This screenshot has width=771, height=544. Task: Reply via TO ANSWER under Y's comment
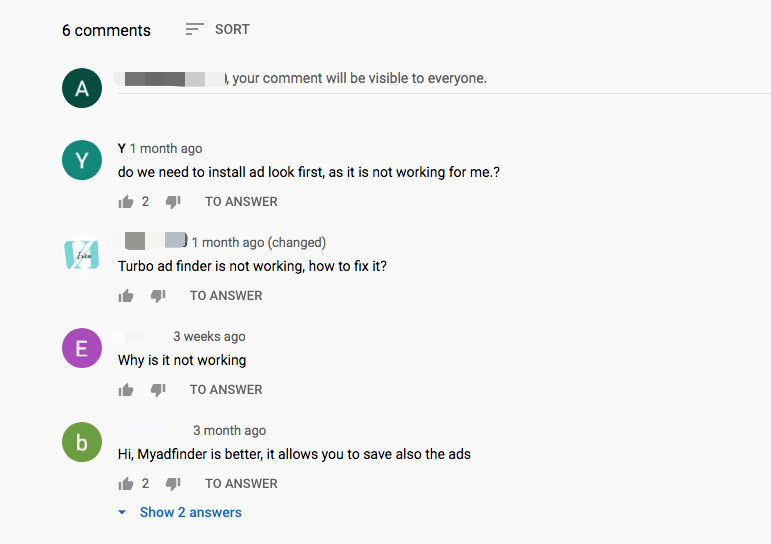coord(241,202)
